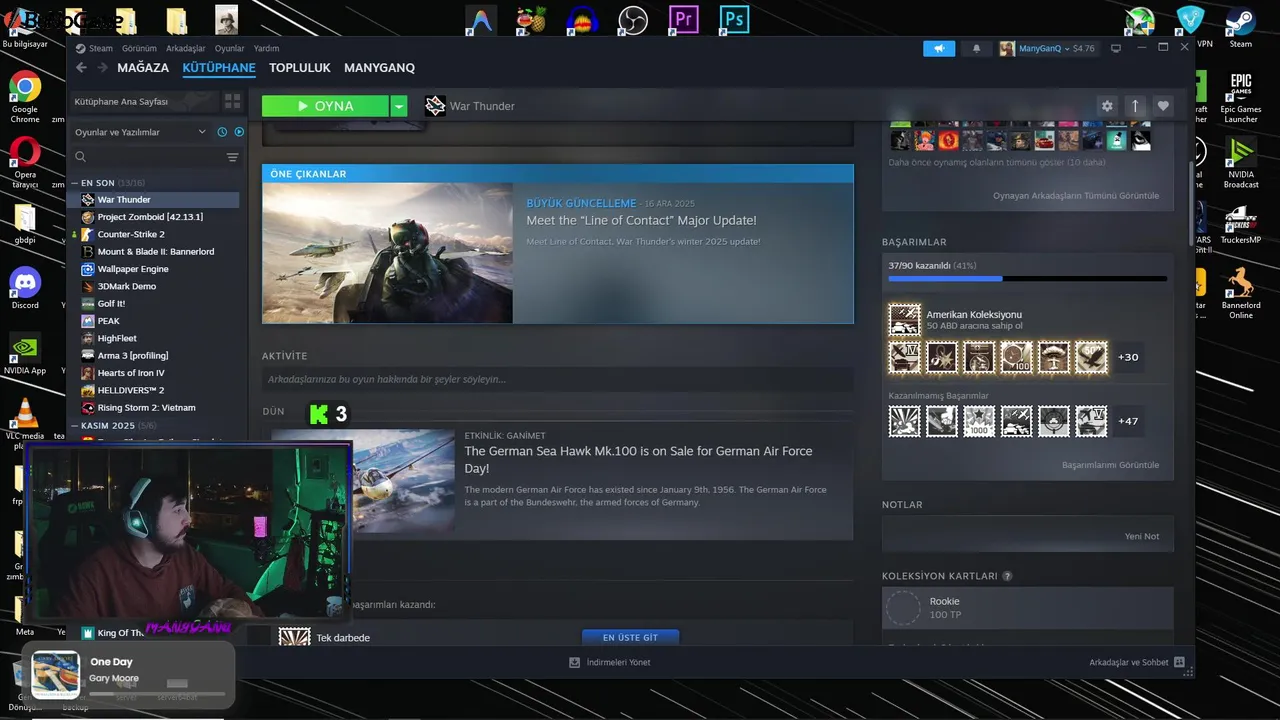The height and width of the screenshot is (720, 1280).
Task: Open Google Chrome on the desktop
Action: click(x=25, y=97)
